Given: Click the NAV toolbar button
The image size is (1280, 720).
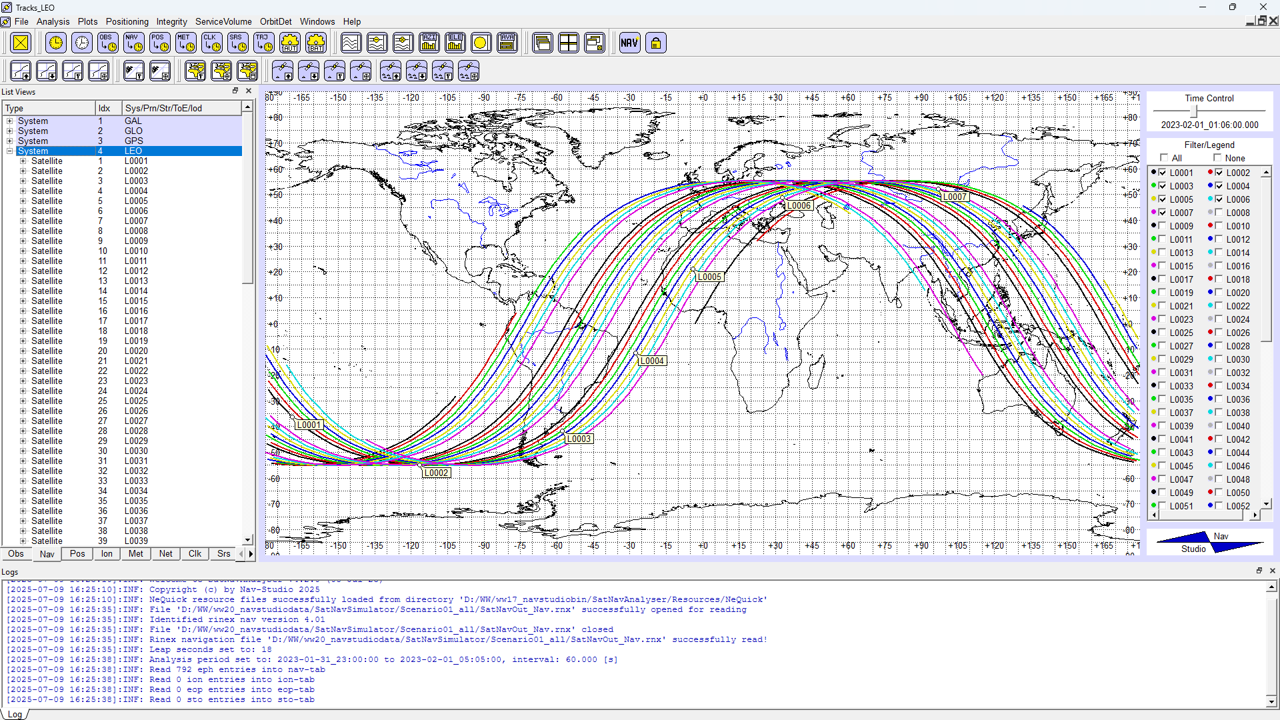Looking at the screenshot, I should click(629, 43).
